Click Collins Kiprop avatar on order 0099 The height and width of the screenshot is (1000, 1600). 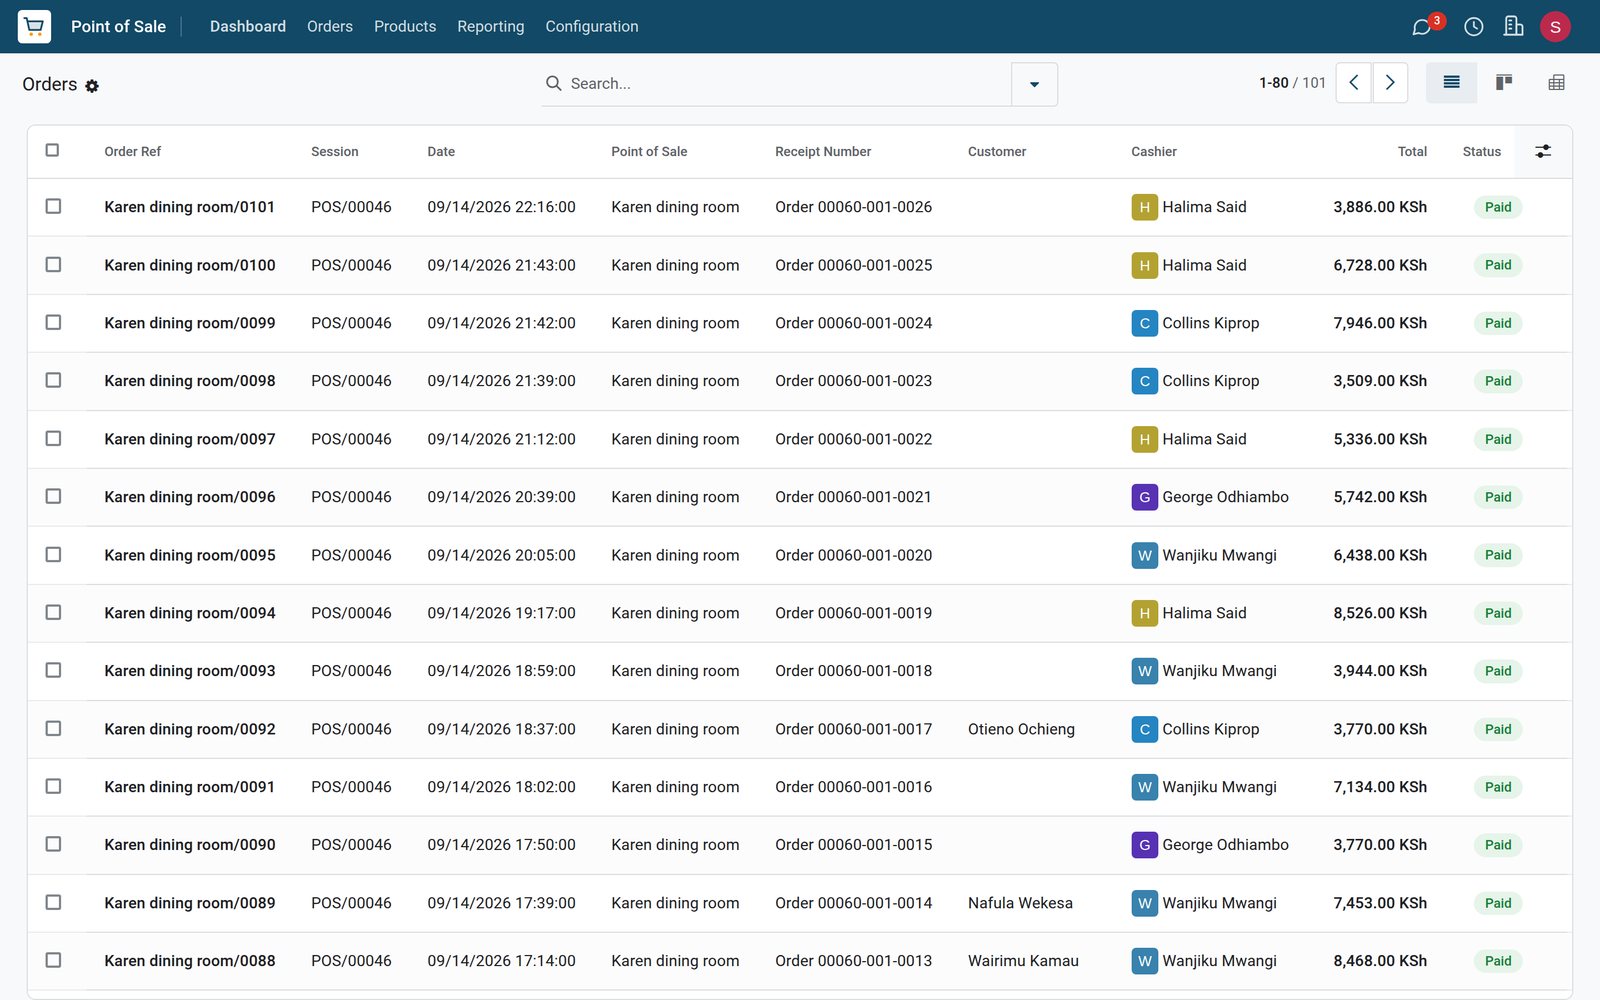1144,323
